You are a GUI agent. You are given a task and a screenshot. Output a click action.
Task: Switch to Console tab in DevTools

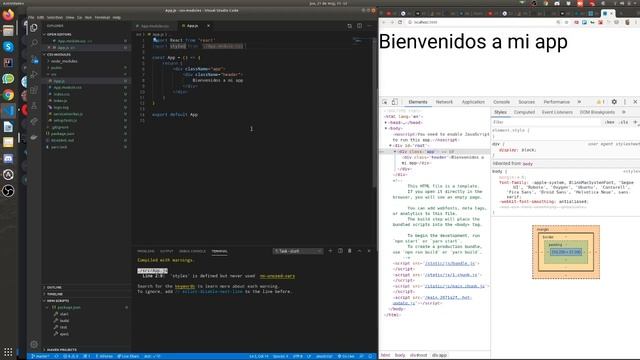501,102
